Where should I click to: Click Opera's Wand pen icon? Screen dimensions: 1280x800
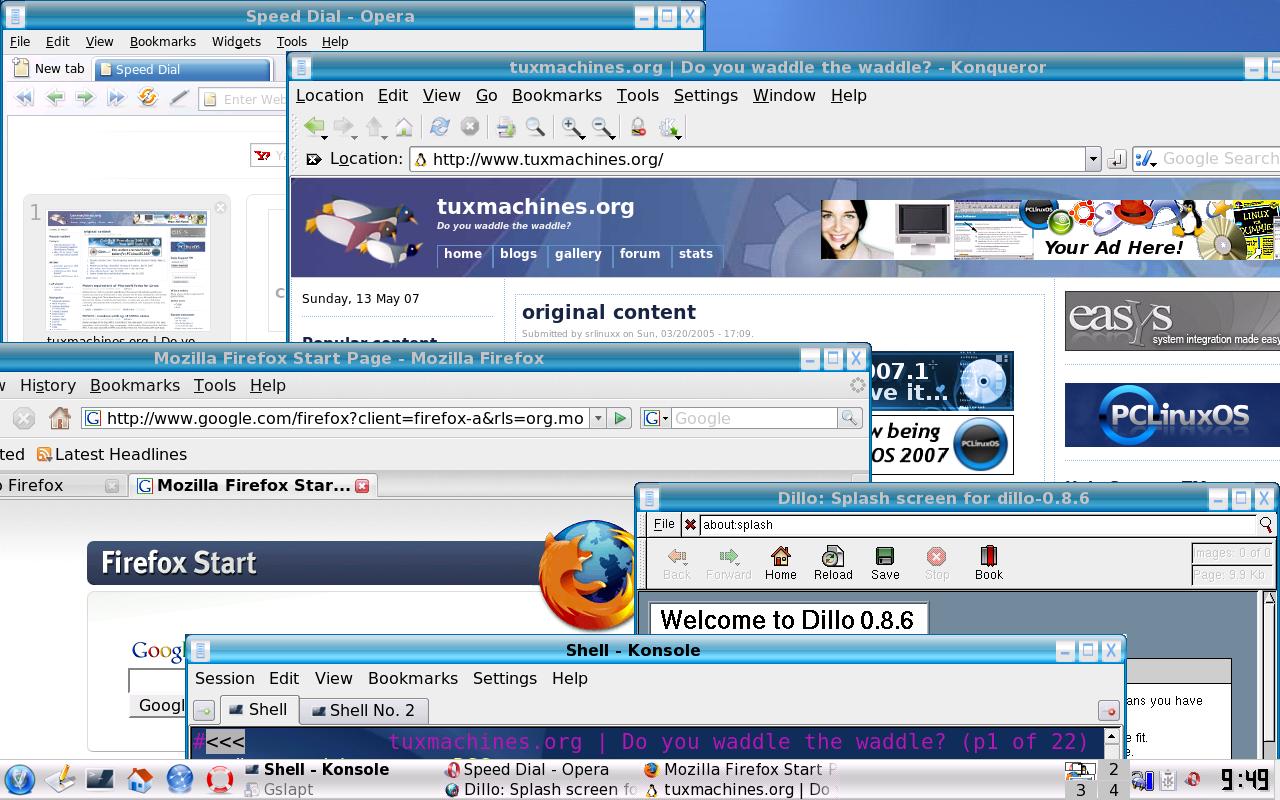(x=179, y=98)
